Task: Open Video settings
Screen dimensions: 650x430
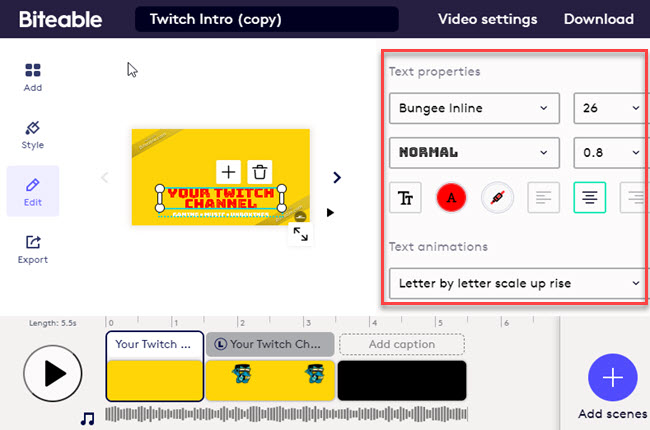Action: coord(488,19)
